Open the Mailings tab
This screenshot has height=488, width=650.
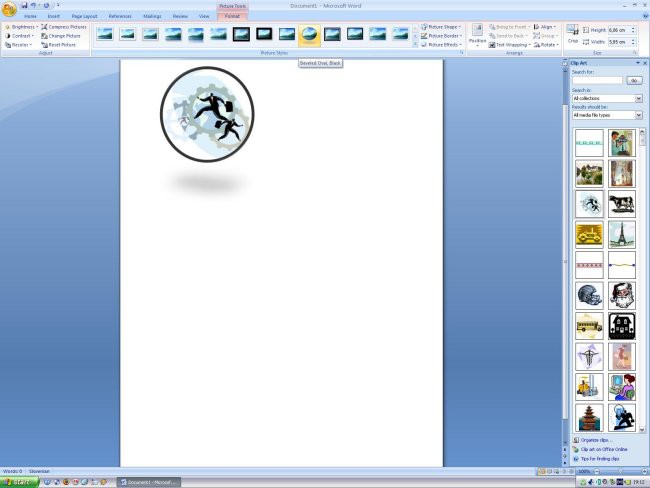coord(152,16)
